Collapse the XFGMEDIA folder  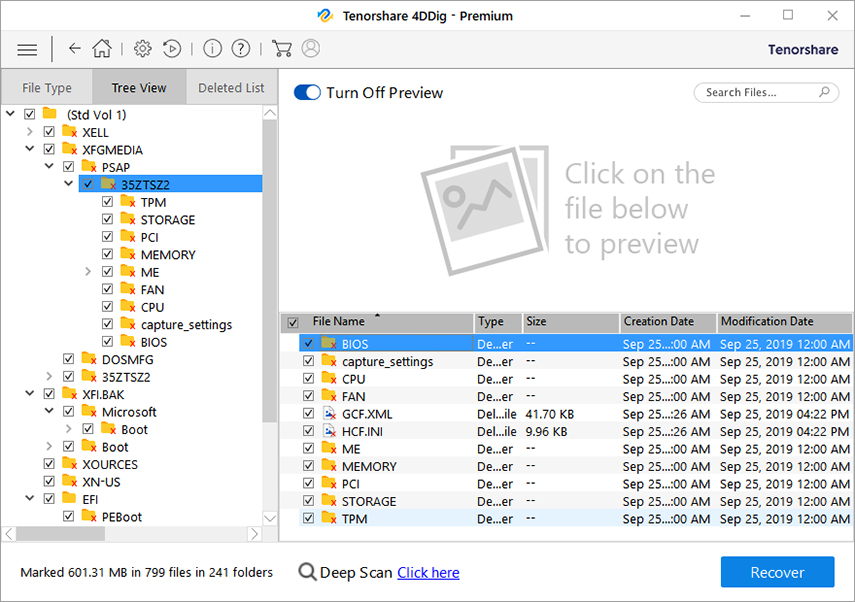(x=29, y=148)
